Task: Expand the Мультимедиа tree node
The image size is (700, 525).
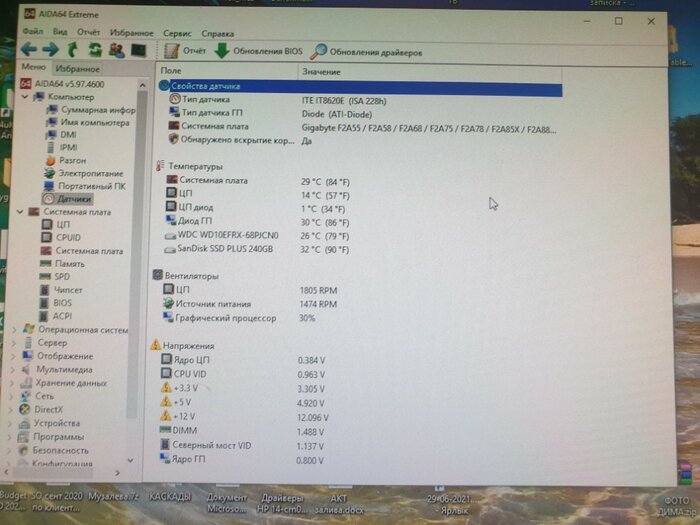Action: [x=13, y=370]
